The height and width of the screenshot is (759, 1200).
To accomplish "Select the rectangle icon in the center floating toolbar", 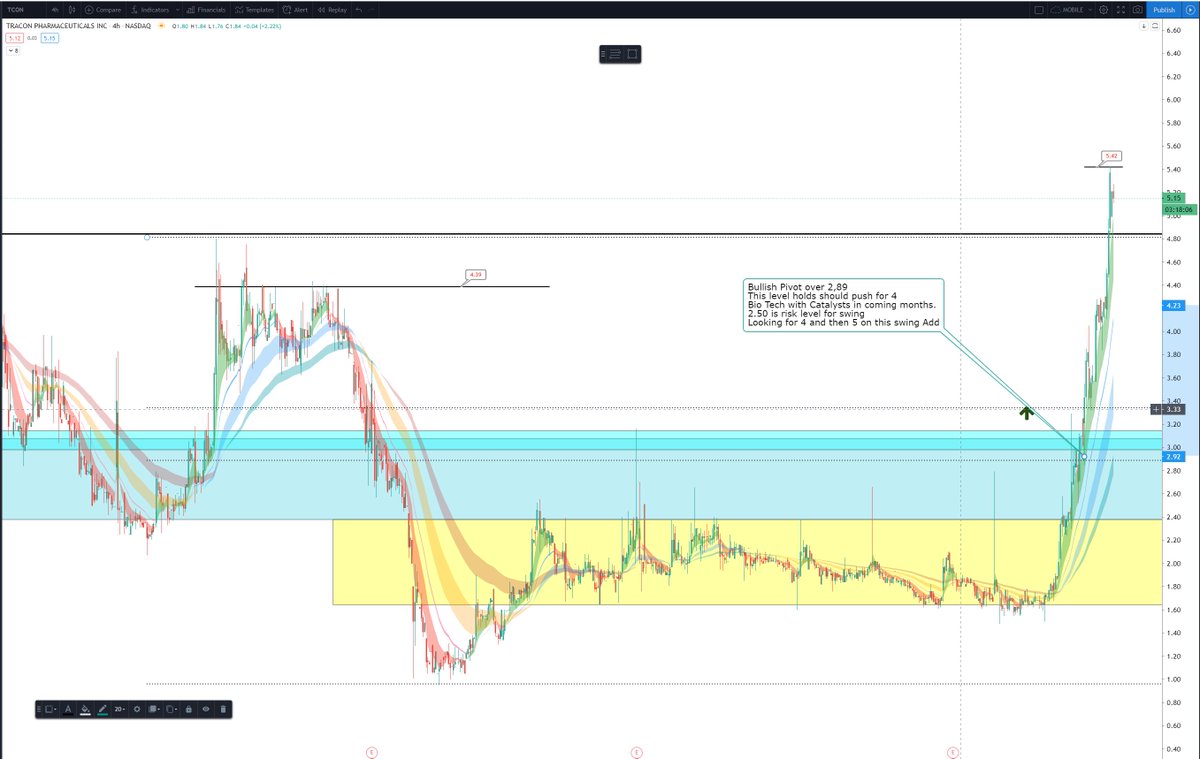I will 633,54.
